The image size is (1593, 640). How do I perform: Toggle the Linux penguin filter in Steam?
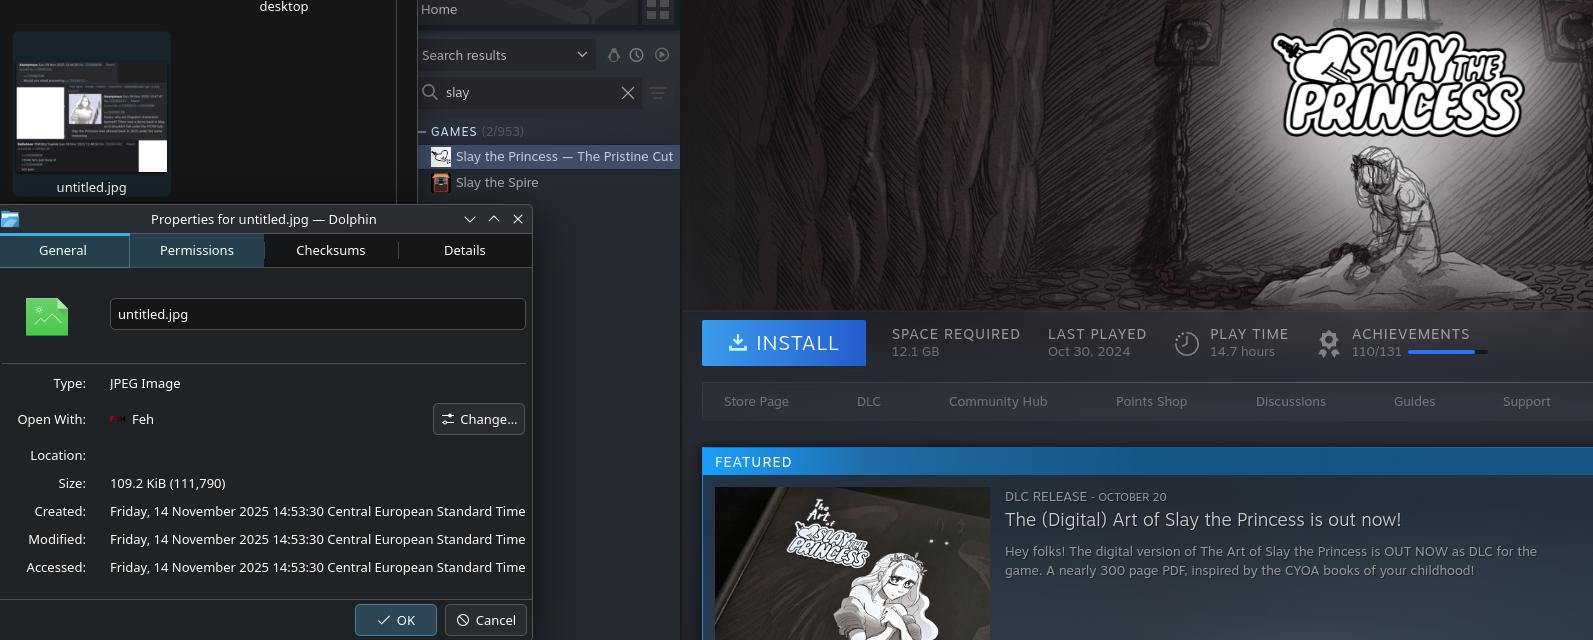click(x=613, y=55)
